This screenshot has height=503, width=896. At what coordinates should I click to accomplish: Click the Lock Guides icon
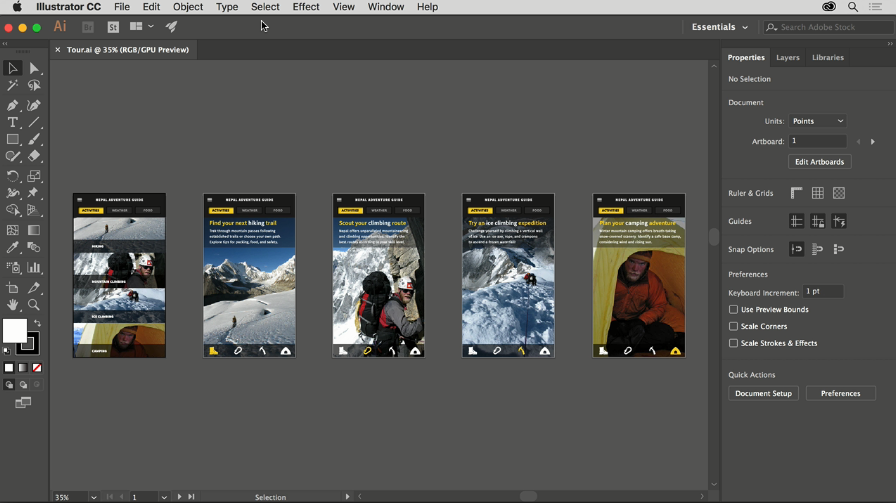(x=818, y=221)
